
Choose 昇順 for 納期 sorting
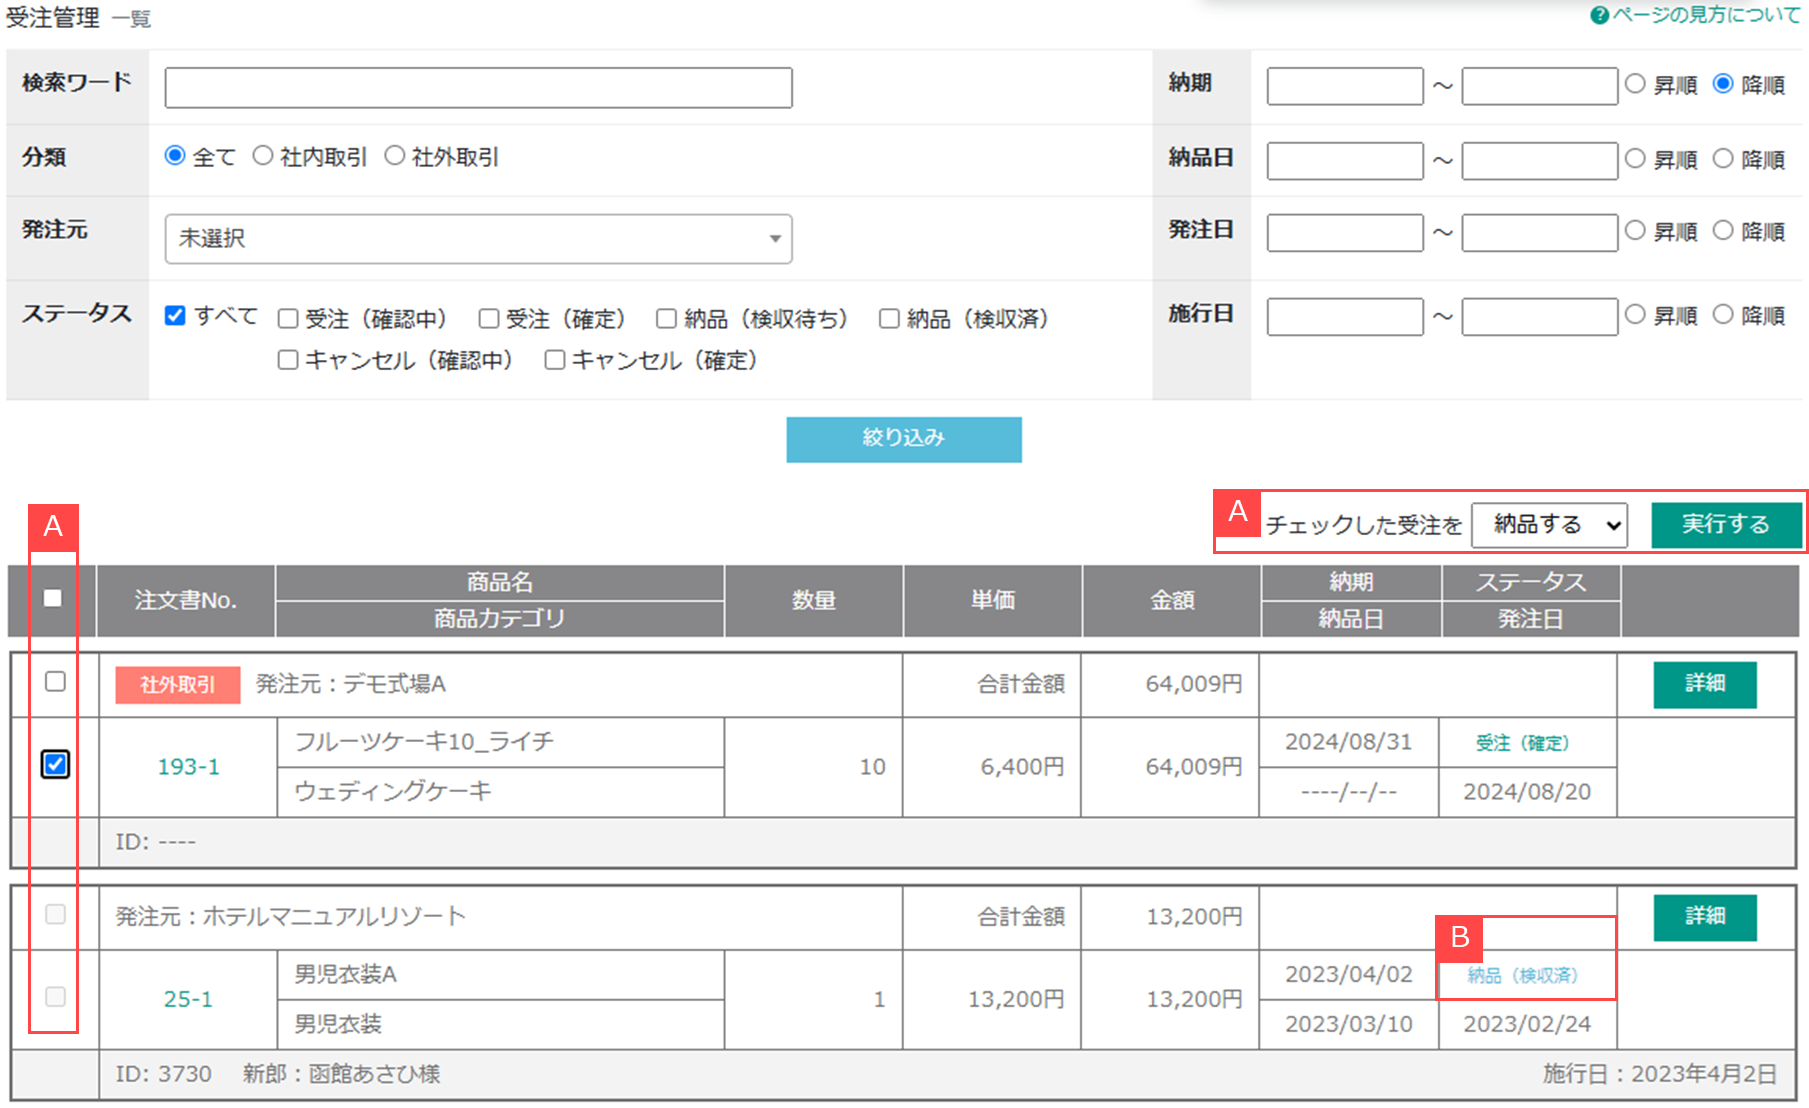click(x=1635, y=84)
